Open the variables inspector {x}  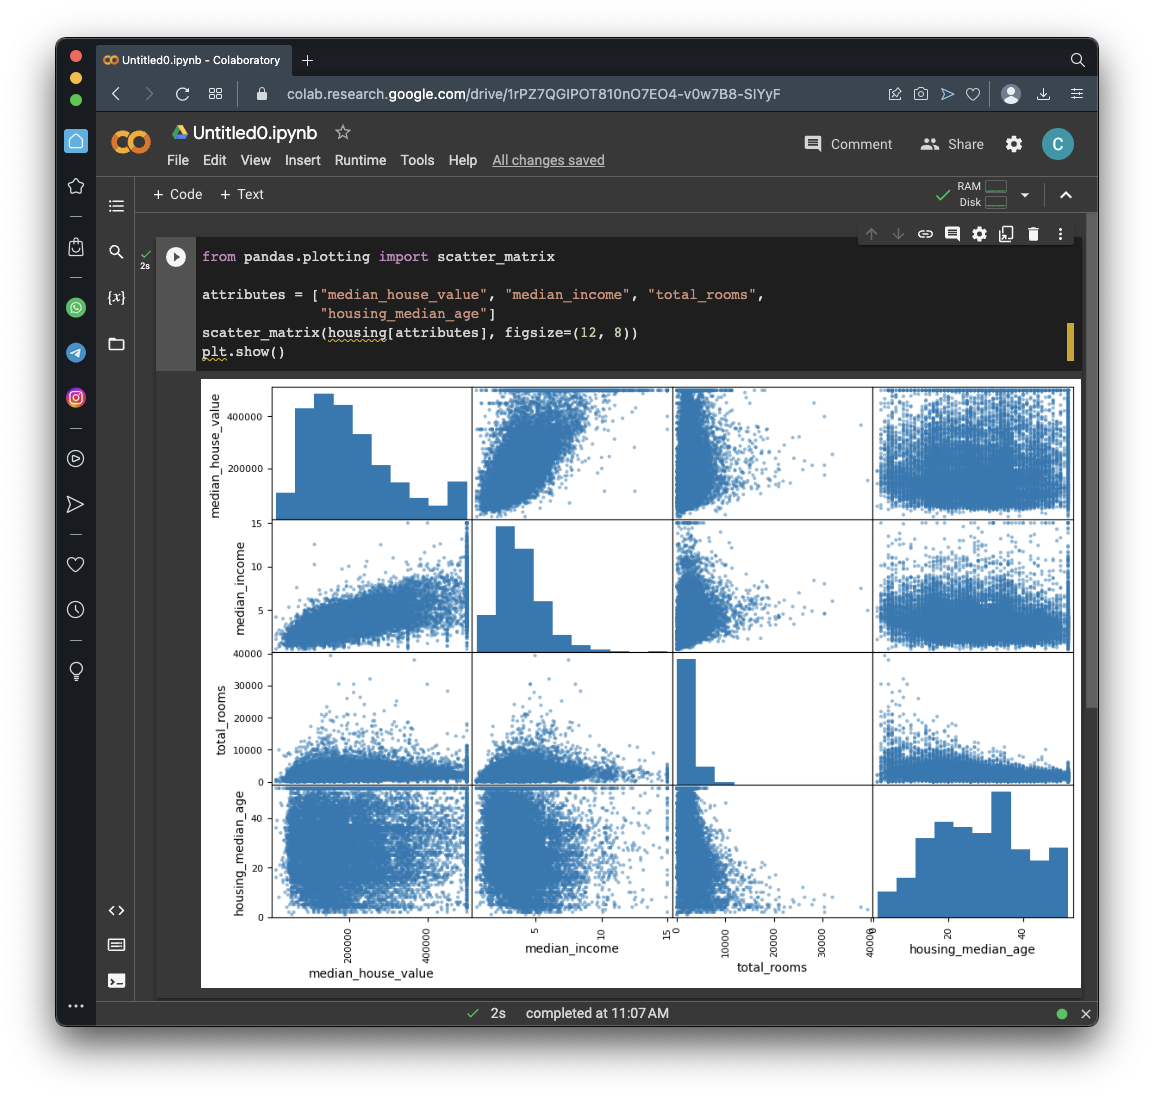point(117,298)
